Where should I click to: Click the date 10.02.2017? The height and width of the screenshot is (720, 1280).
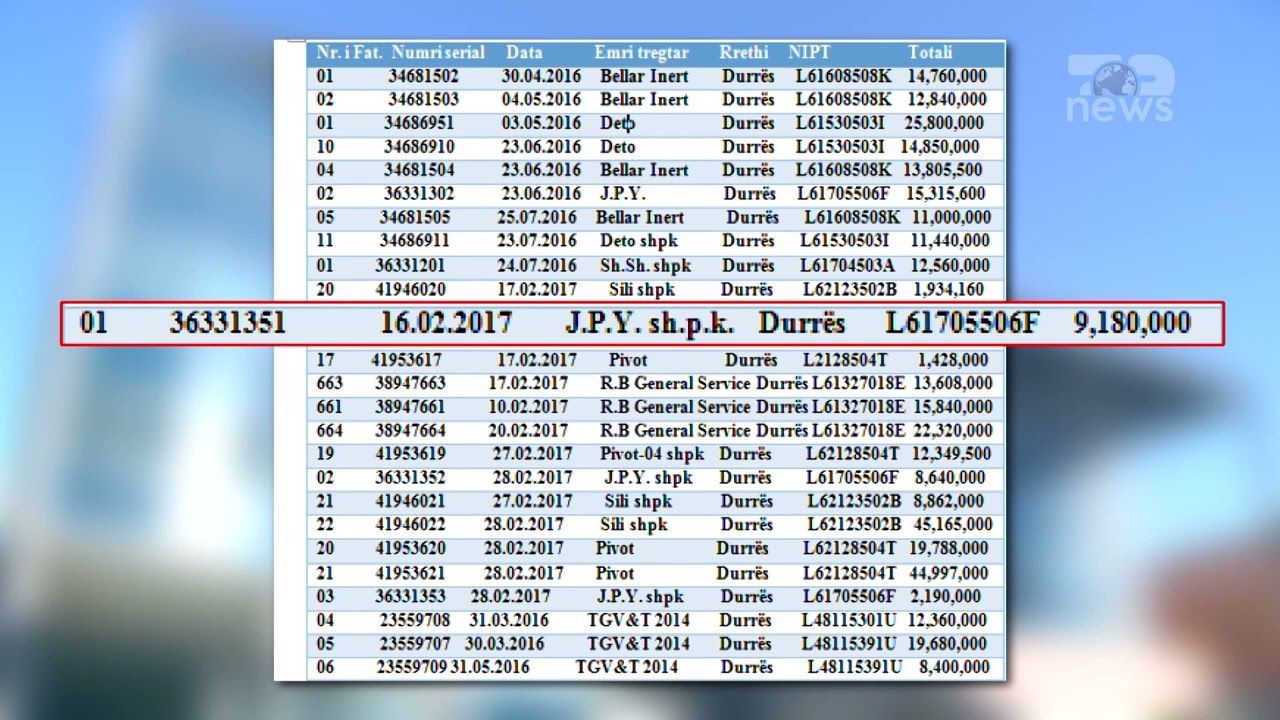point(529,407)
